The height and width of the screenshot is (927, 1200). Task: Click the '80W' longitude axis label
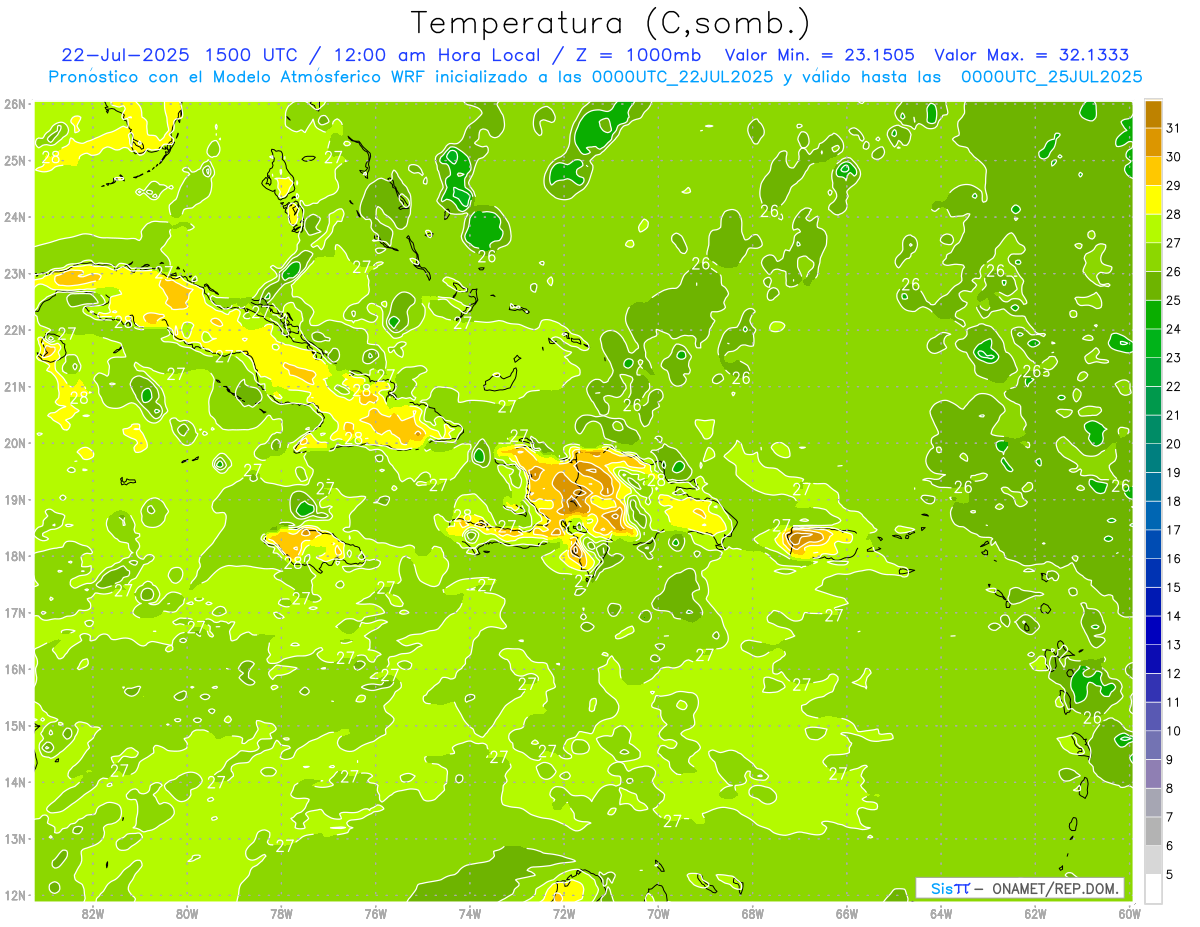click(x=187, y=913)
